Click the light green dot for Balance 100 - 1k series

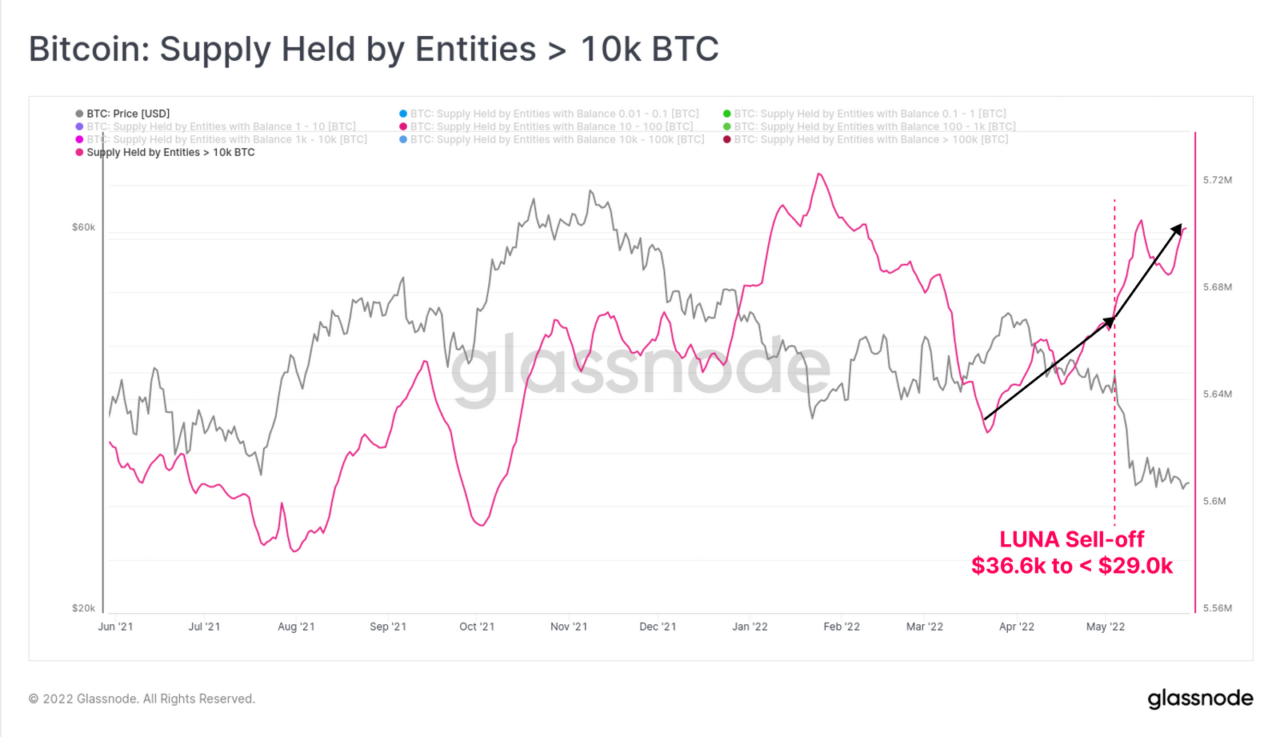[x=726, y=127]
